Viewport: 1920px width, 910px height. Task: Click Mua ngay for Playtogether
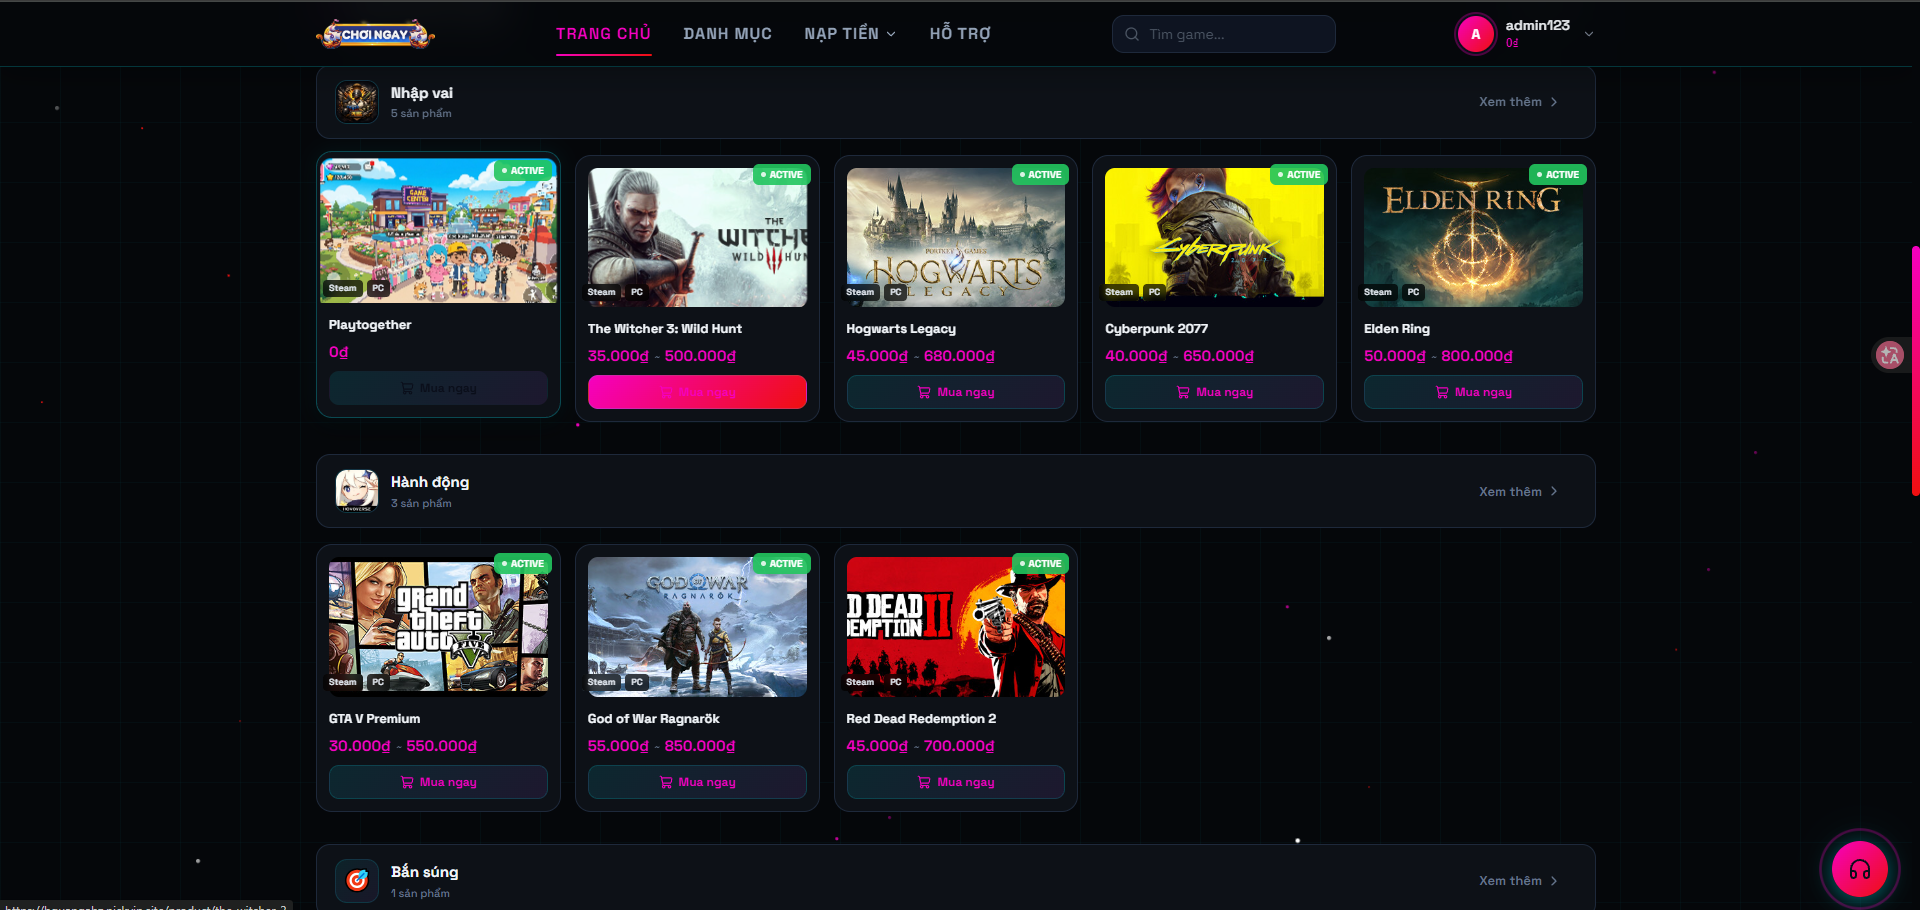pos(438,388)
